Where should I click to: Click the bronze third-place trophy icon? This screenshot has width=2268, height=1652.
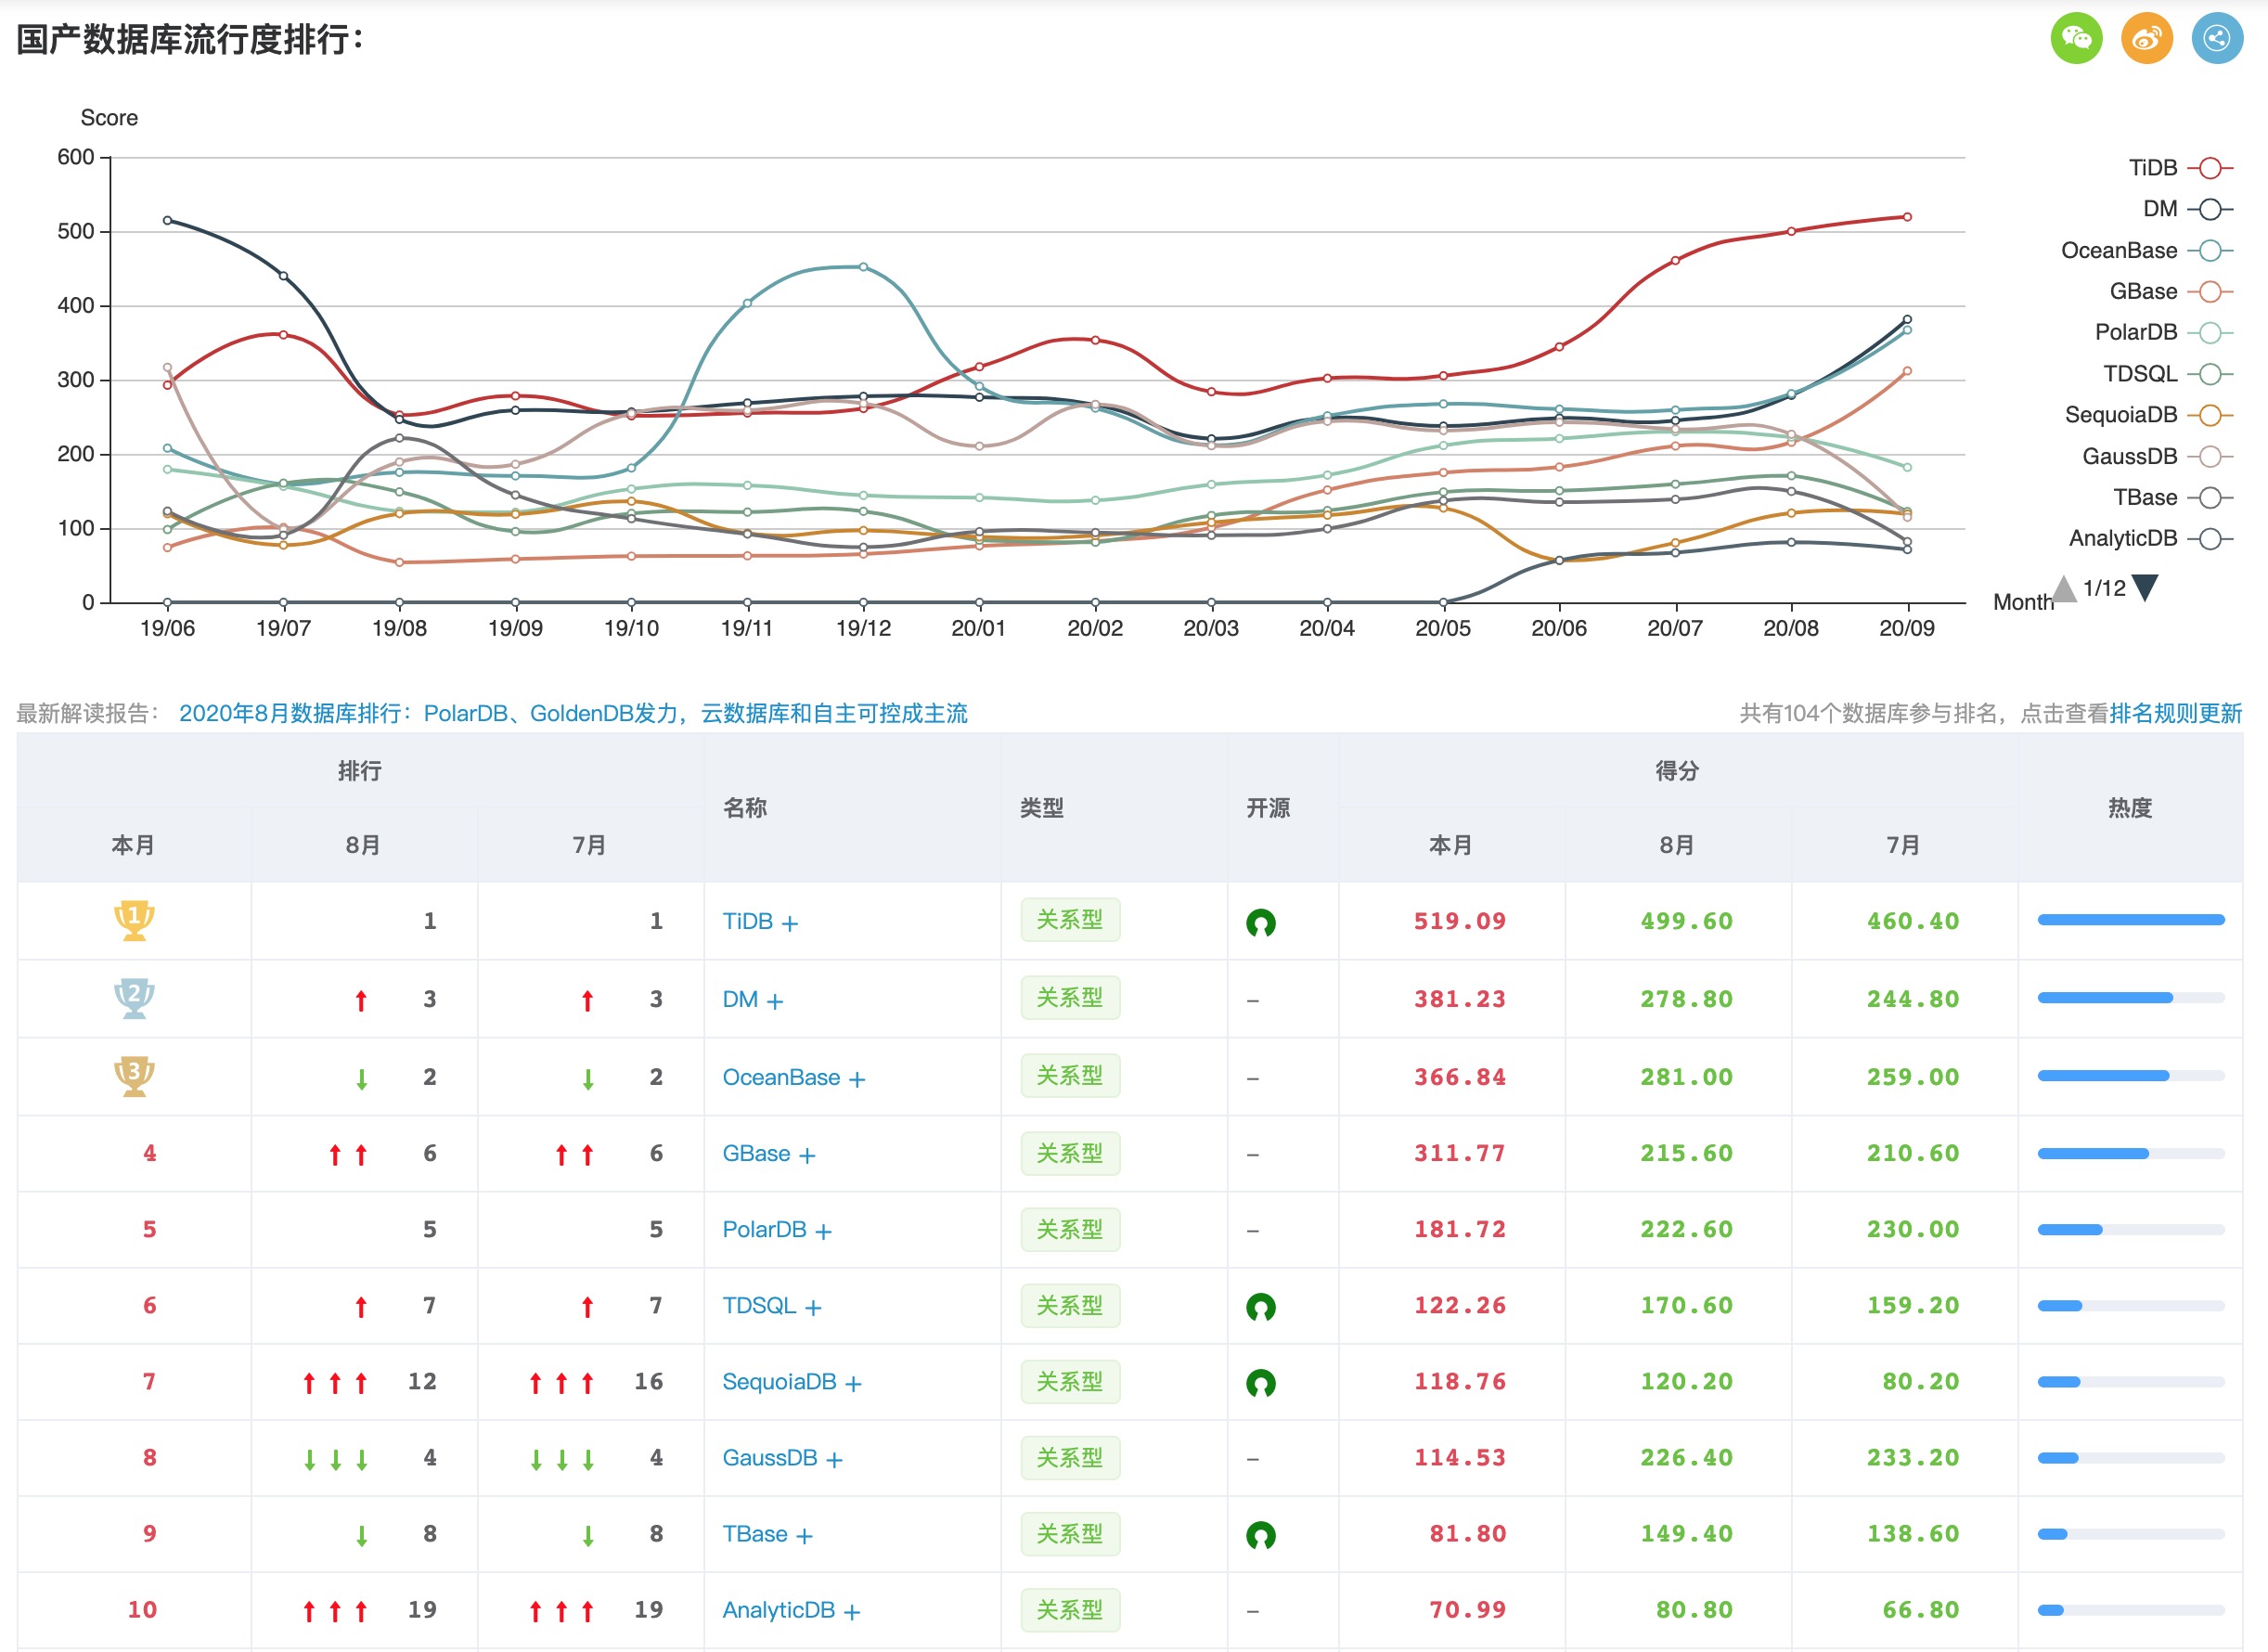pyautogui.click(x=133, y=1076)
